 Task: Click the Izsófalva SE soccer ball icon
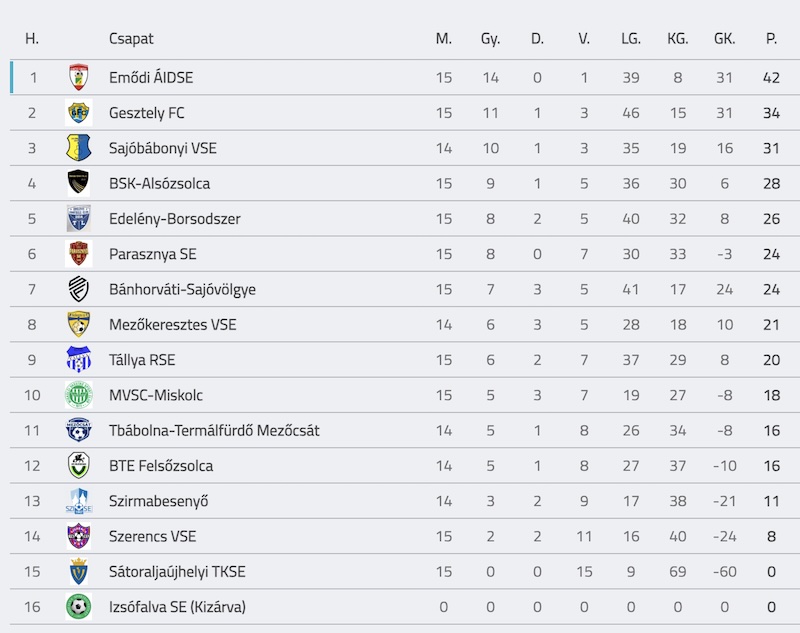pyautogui.click(x=78, y=606)
